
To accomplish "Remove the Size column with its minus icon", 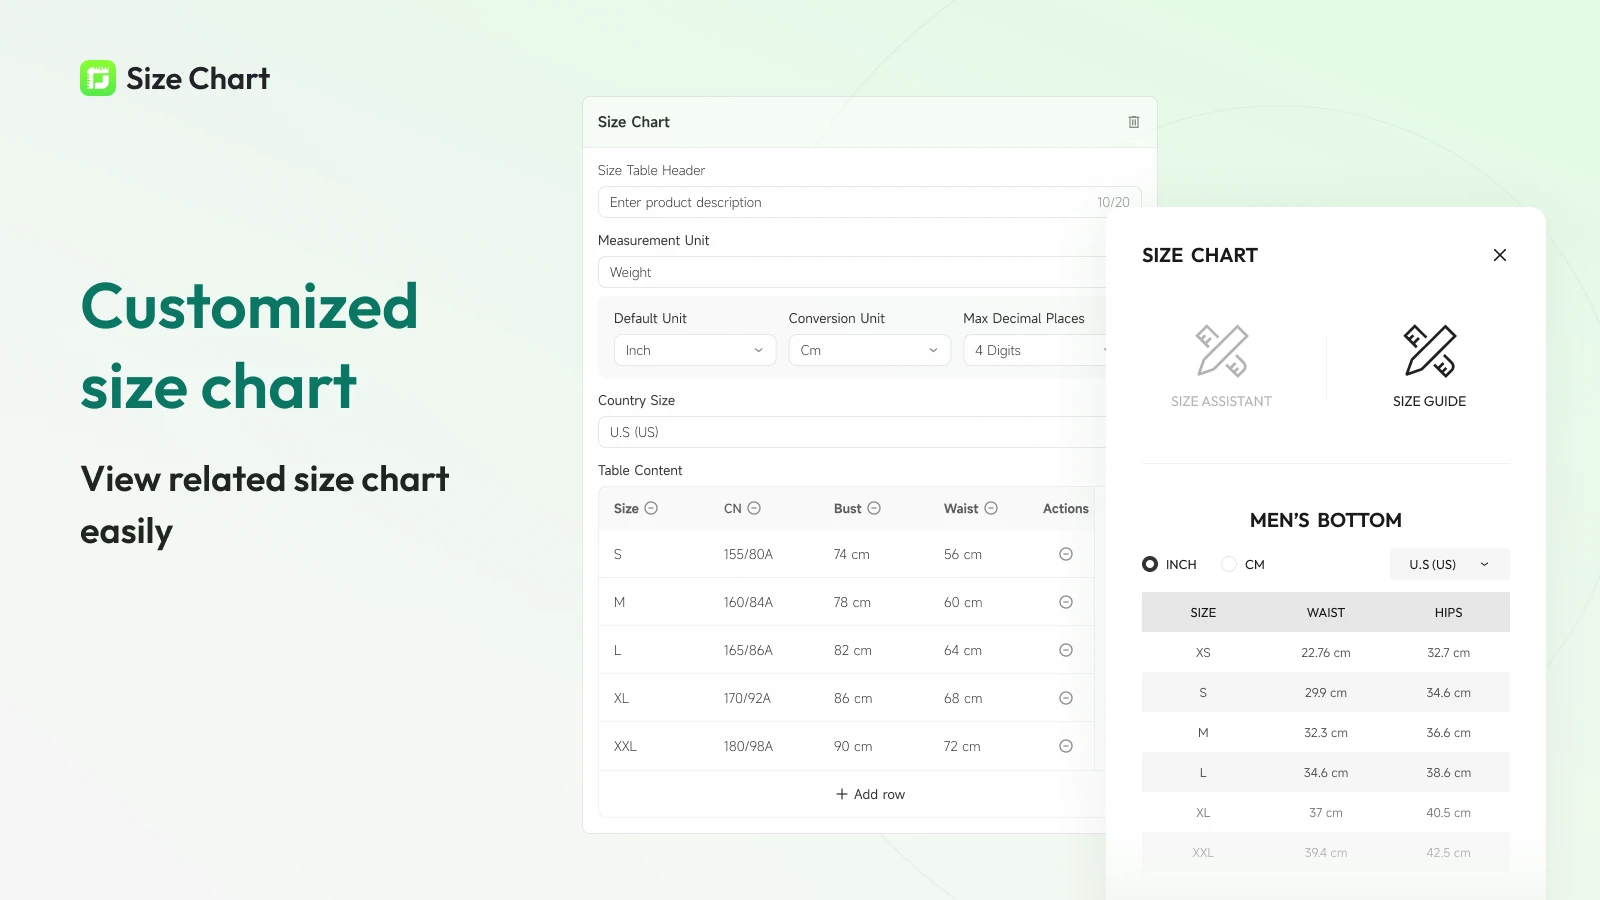I will point(651,508).
